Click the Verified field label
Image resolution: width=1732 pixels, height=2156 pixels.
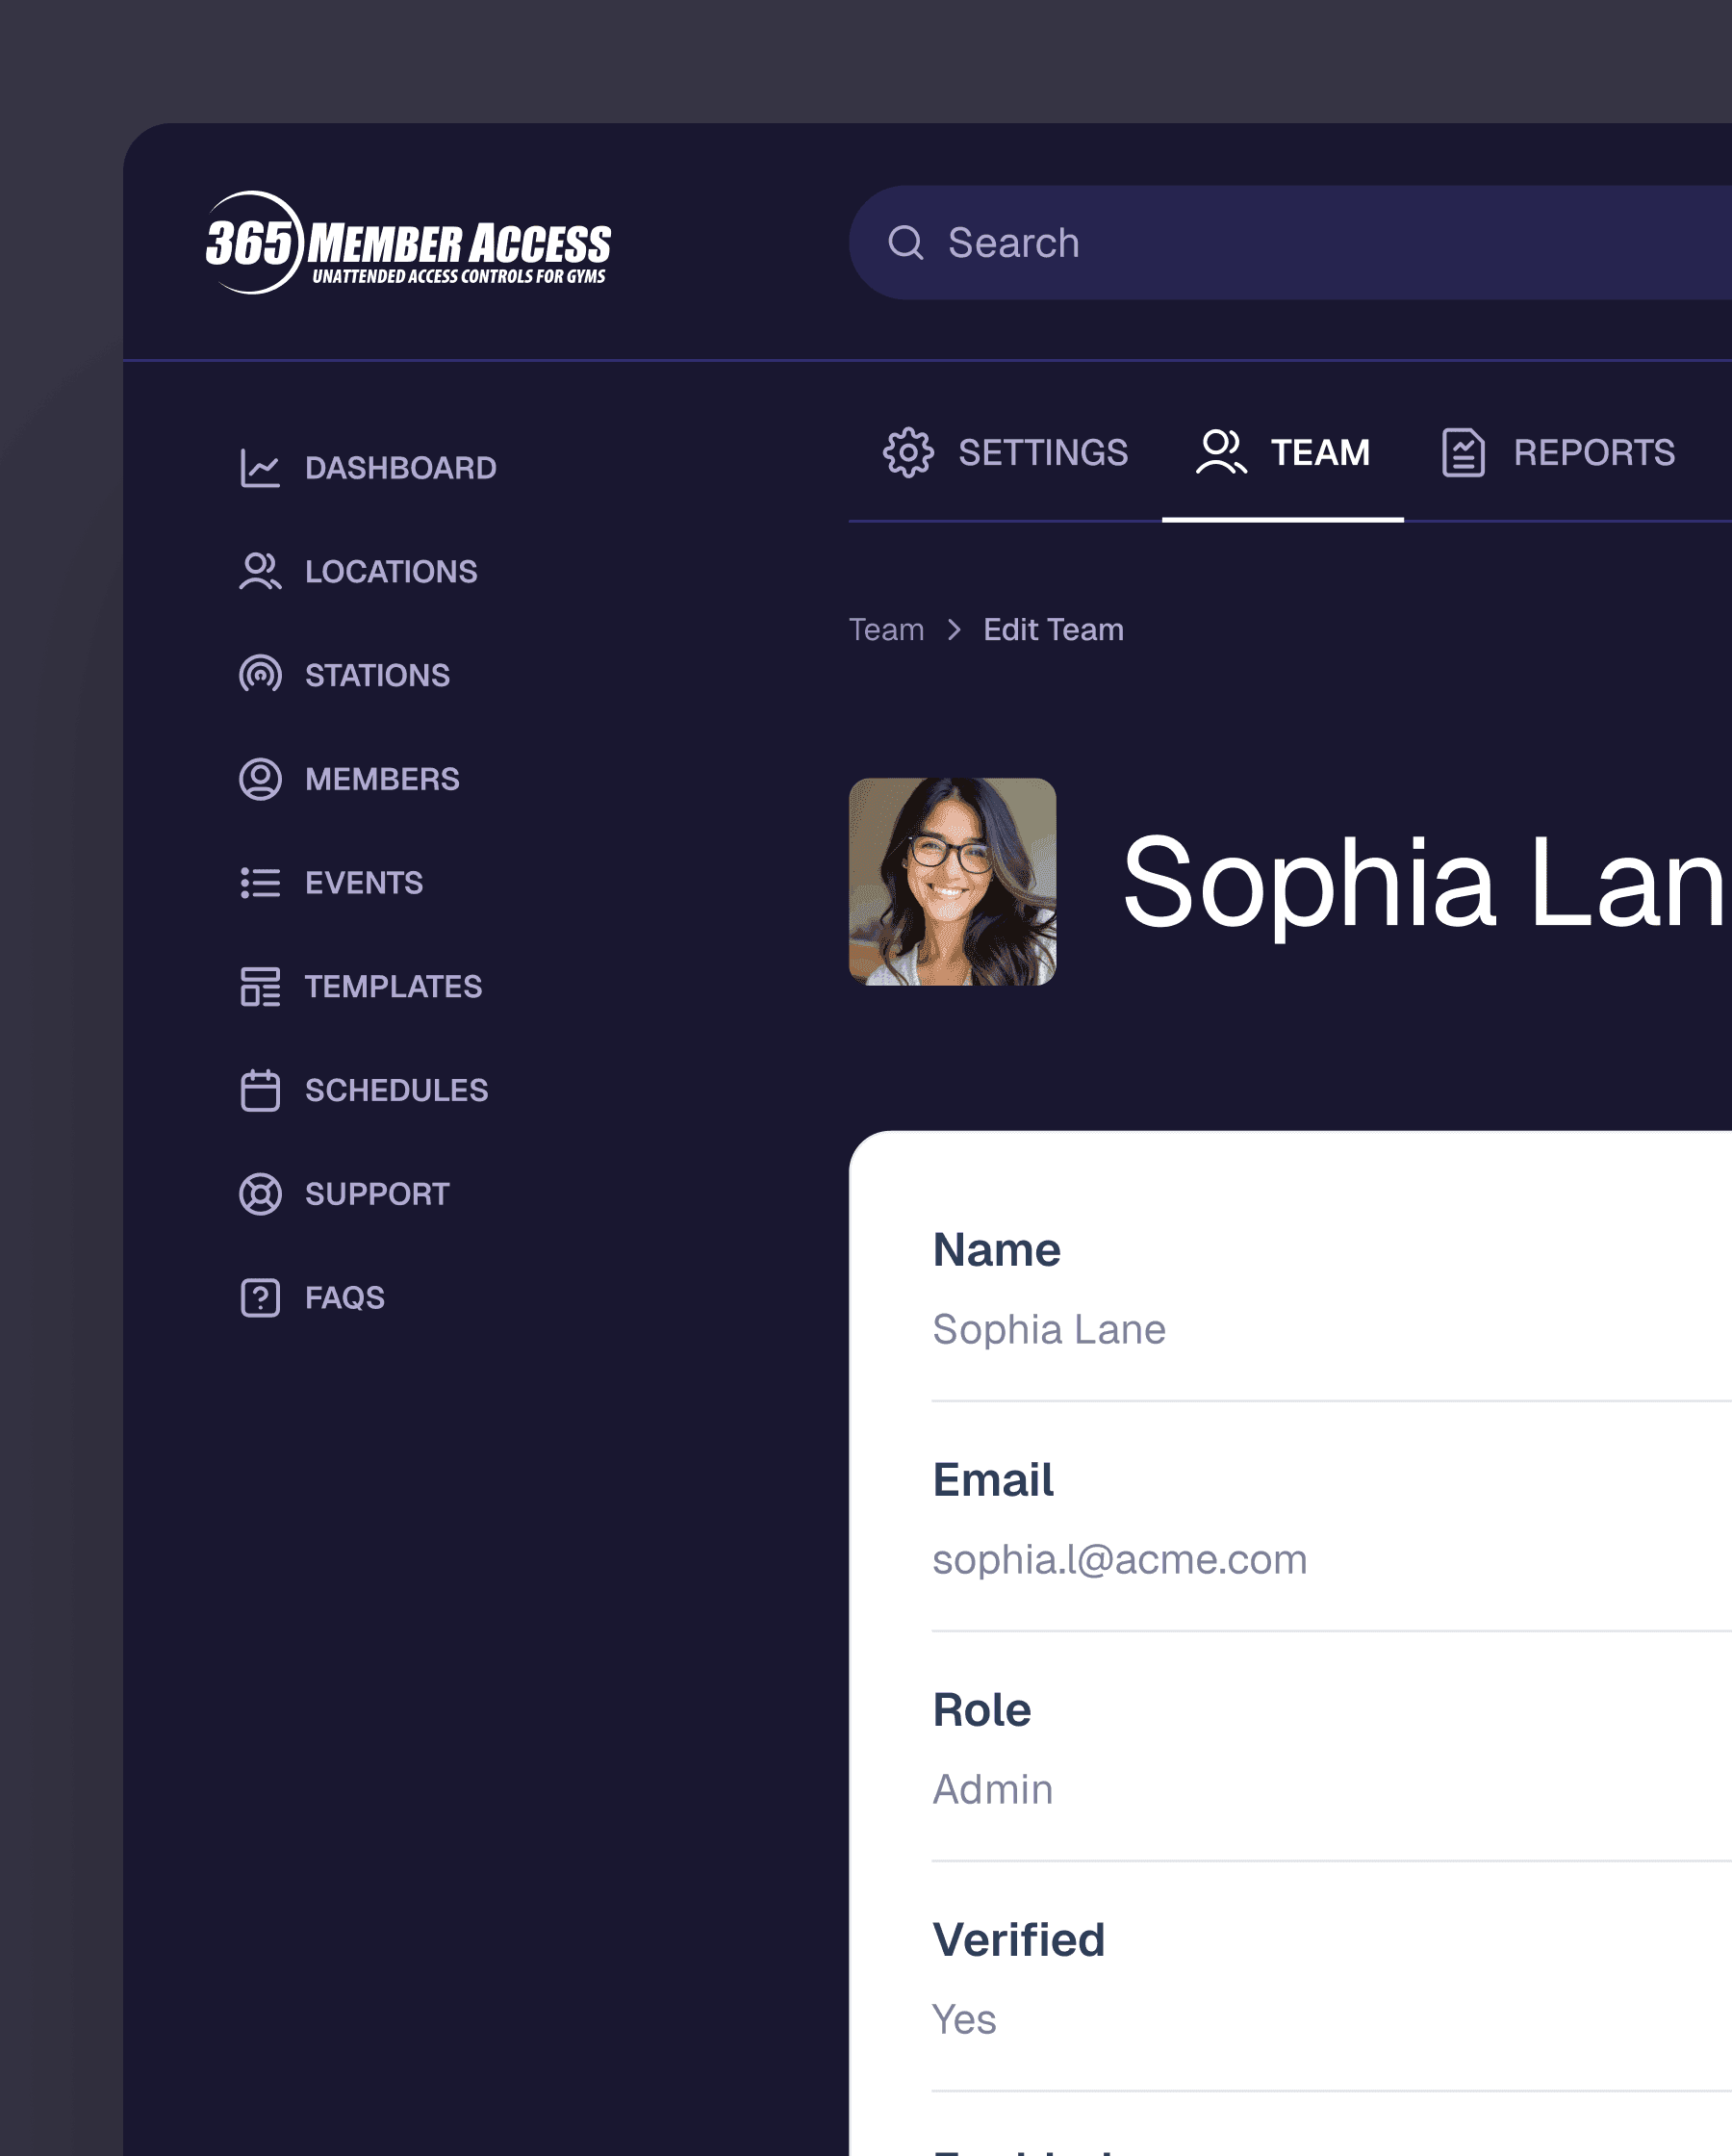[x=1019, y=1940]
